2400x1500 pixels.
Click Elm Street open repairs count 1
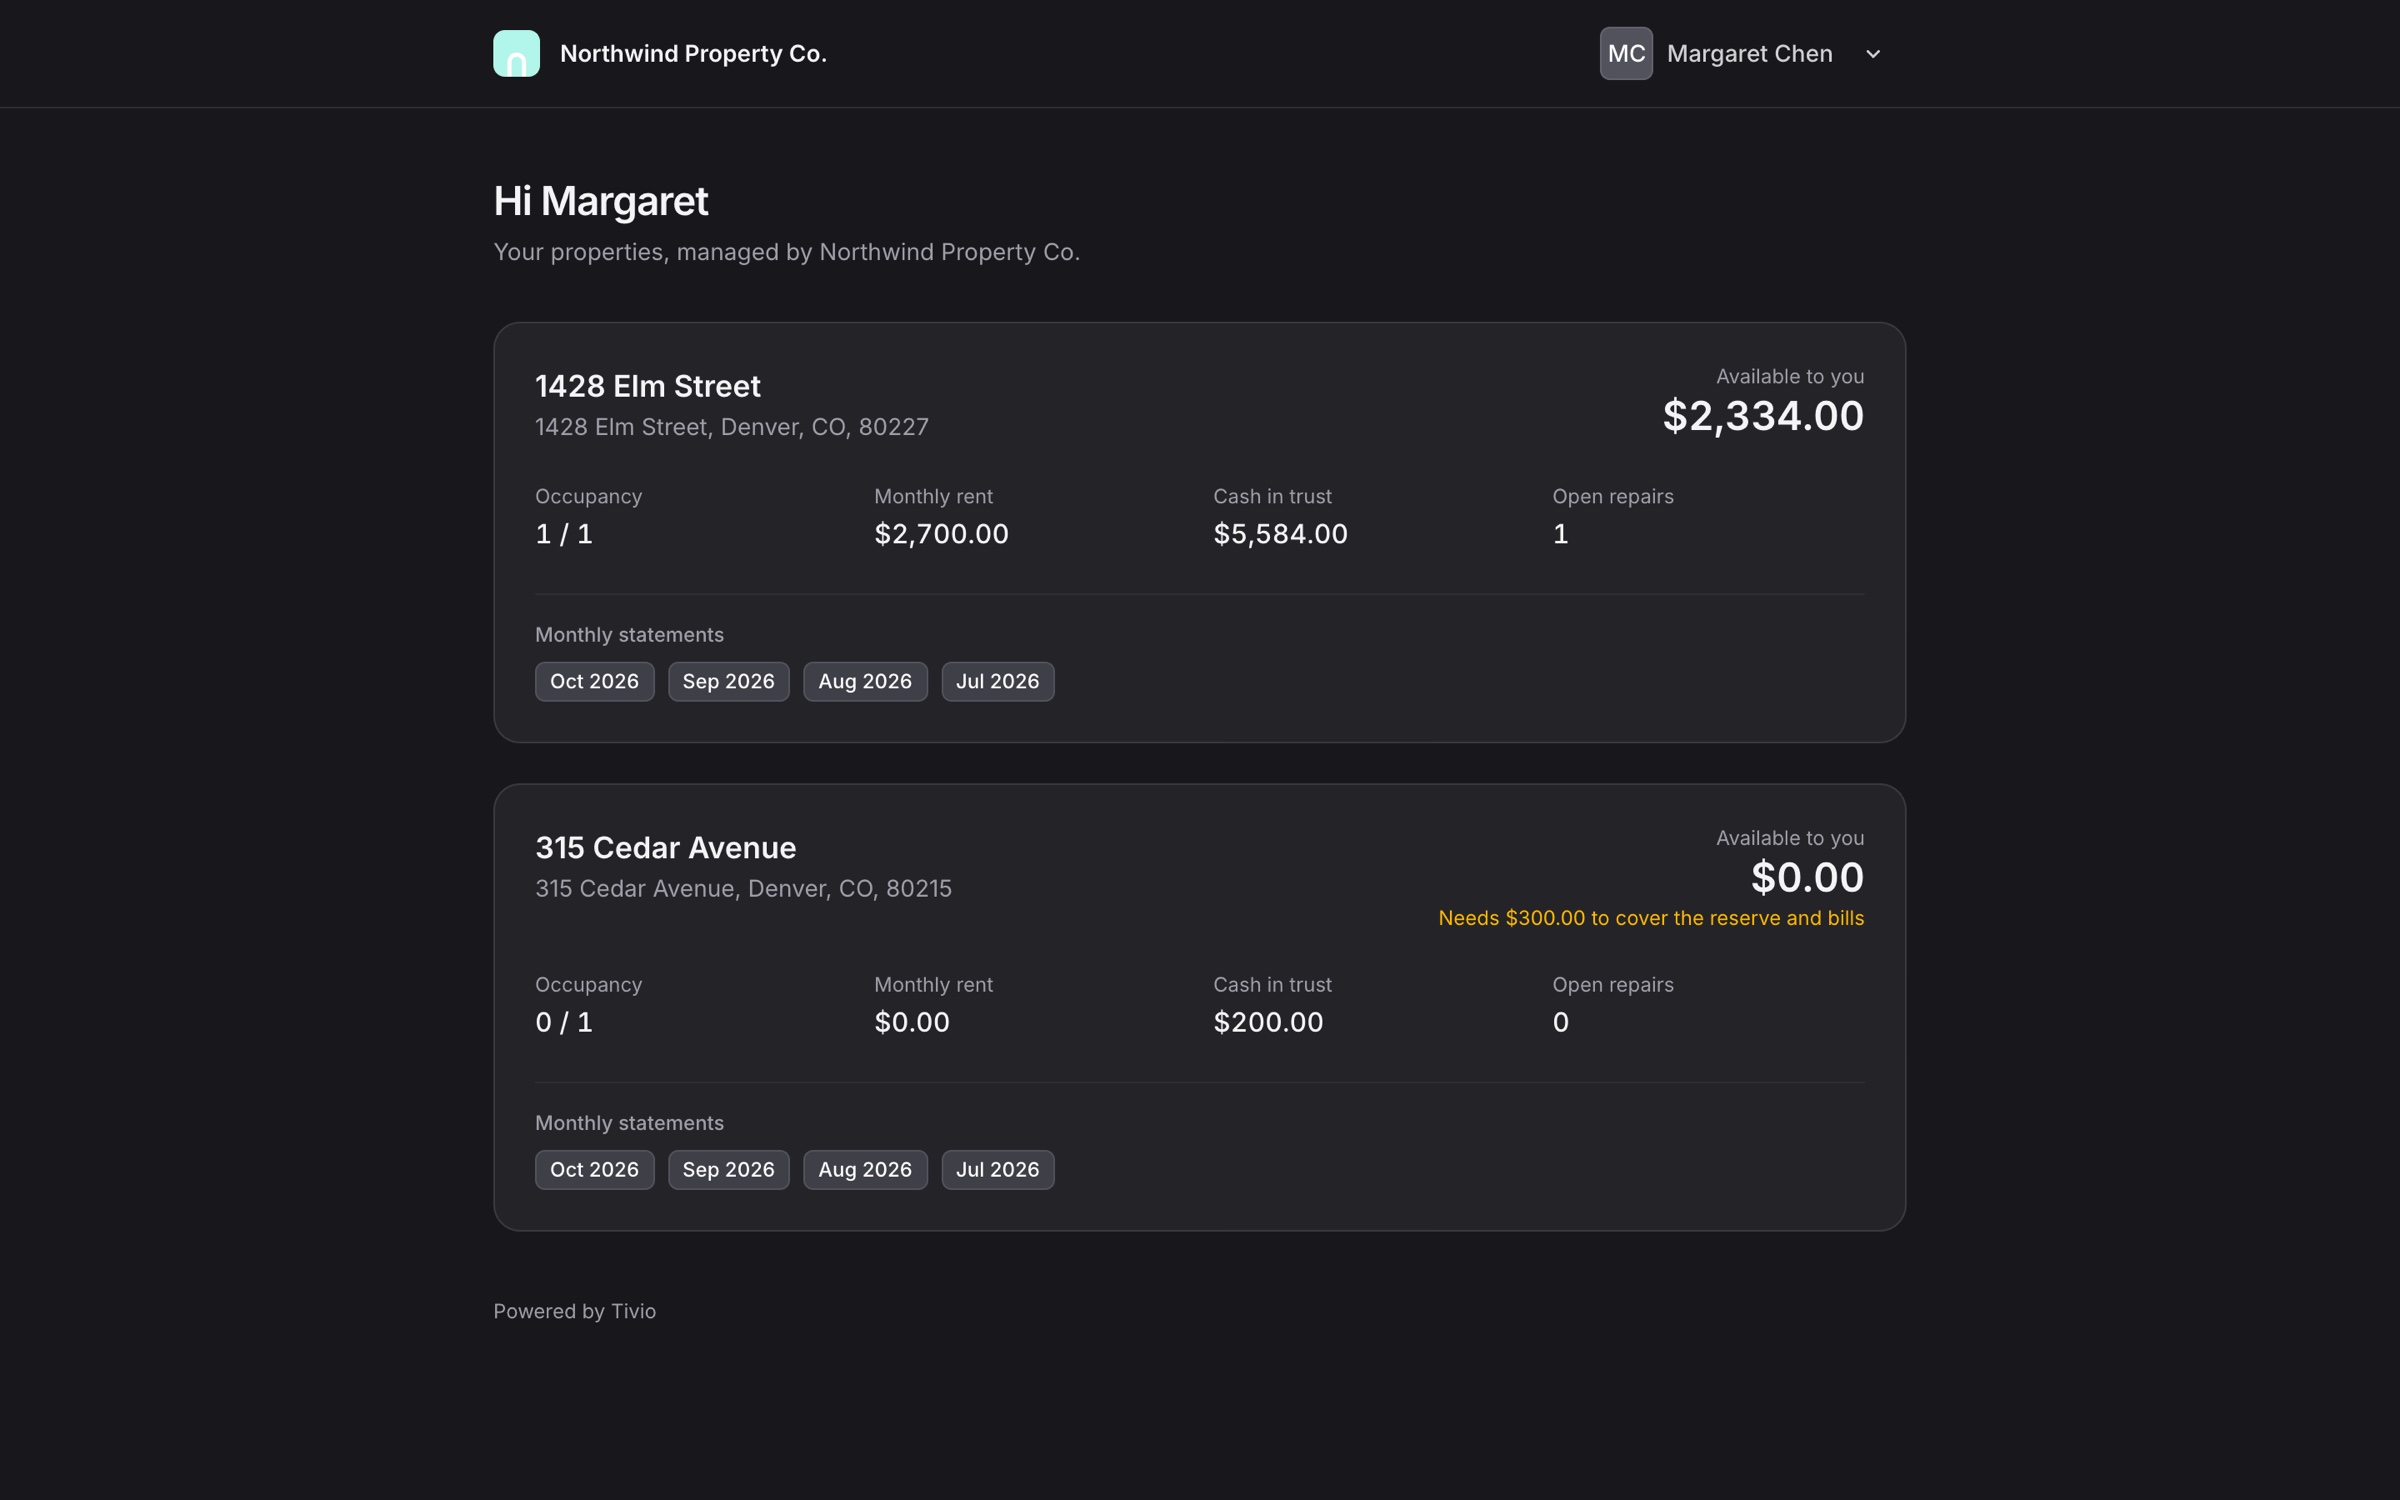tap(1560, 534)
